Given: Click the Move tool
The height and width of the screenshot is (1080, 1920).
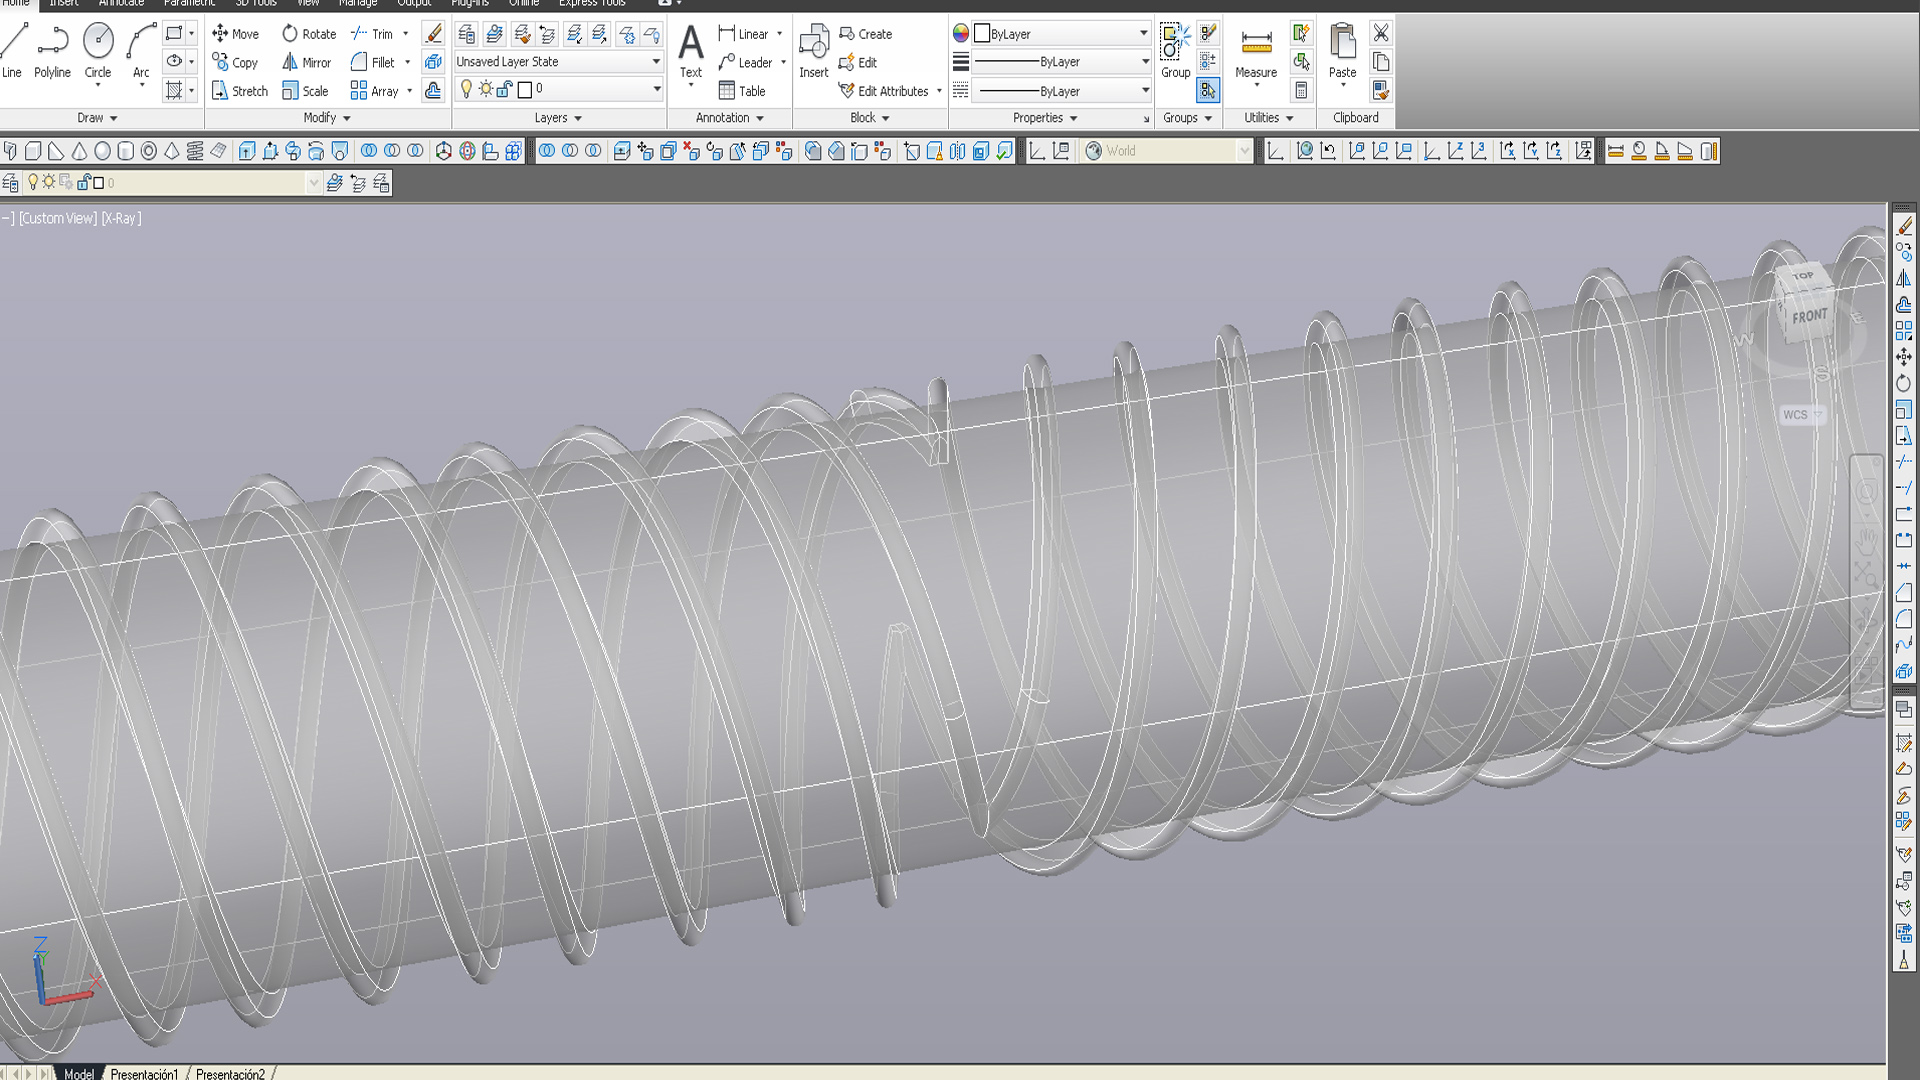Looking at the screenshot, I should pyautogui.click(x=235, y=33).
